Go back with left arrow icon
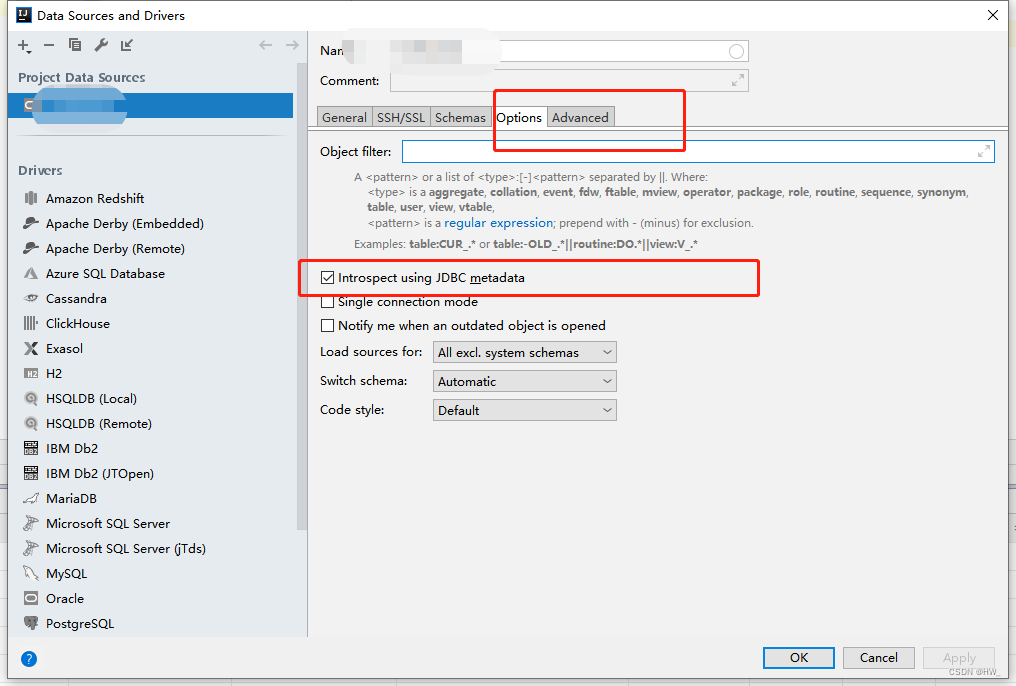Viewport: 1016px width, 686px height. pyautogui.click(x=266, y=45)
